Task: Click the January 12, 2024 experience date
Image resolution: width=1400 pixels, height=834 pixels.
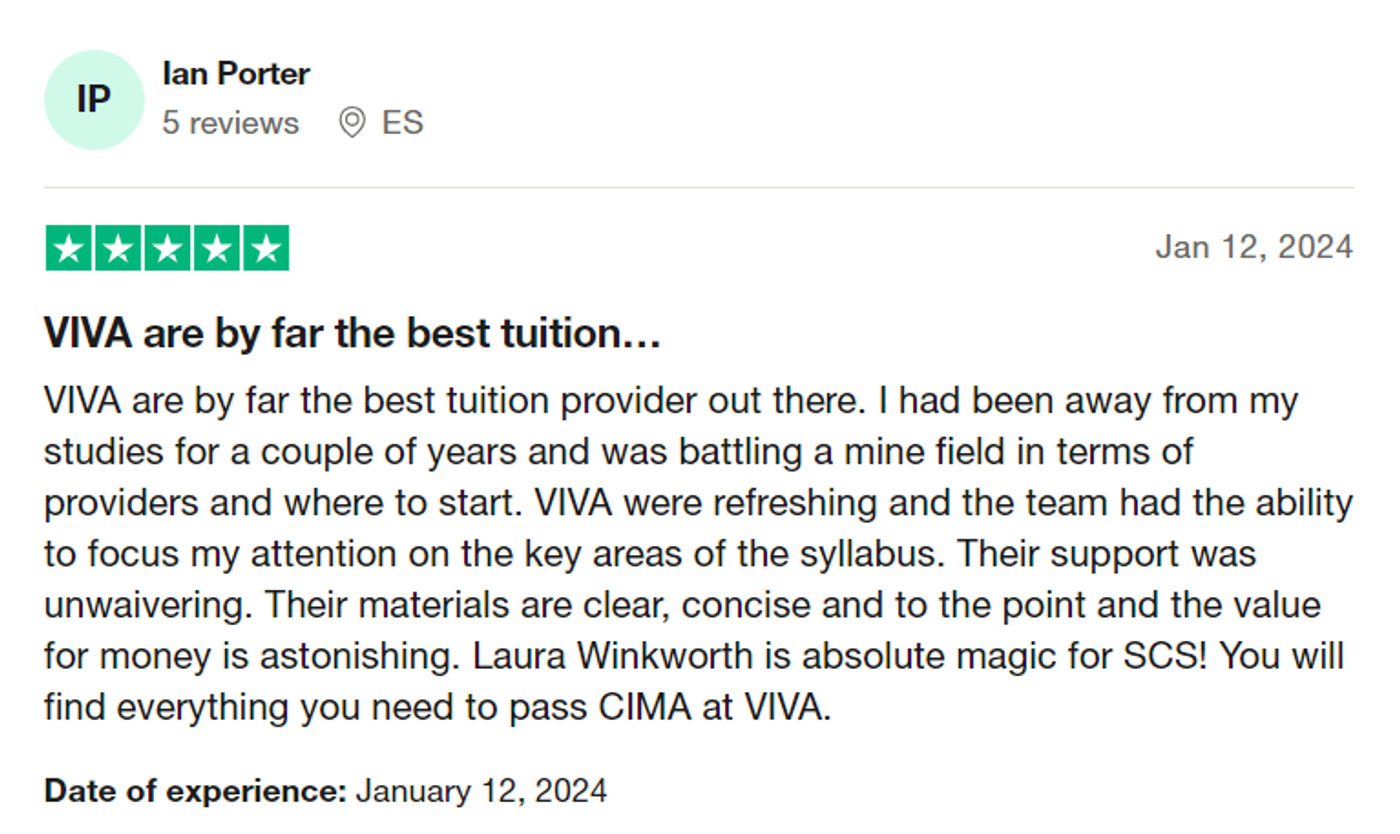Action: tap(481, 791)
